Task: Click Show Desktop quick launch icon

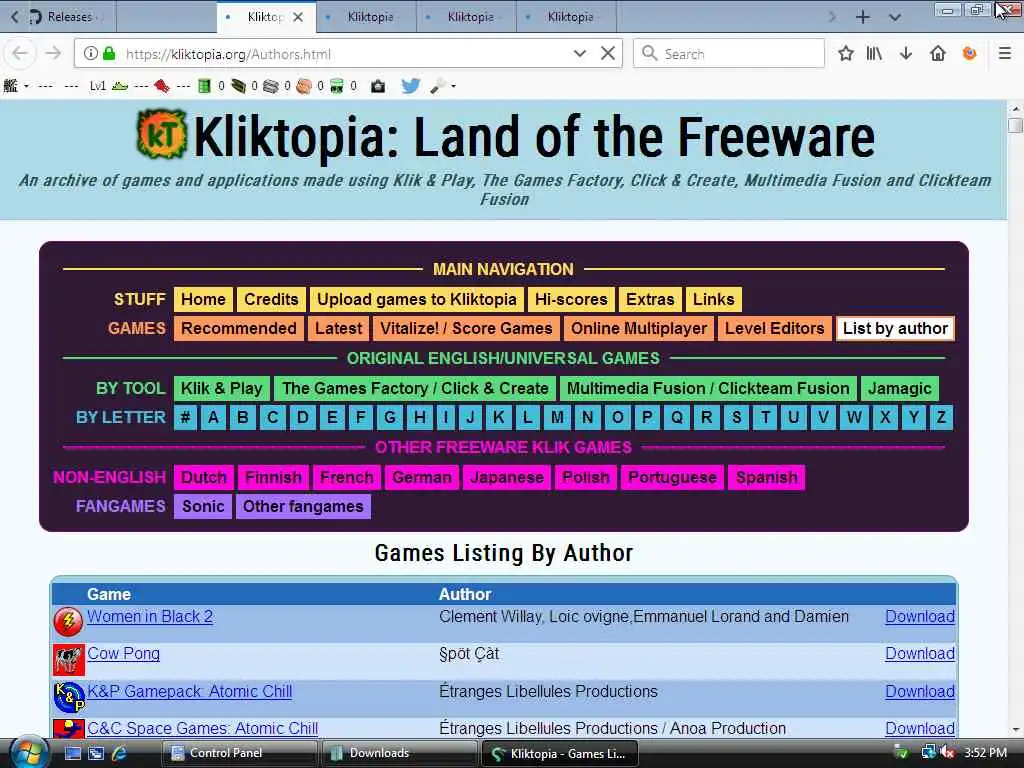Action: tap(72, 753)
